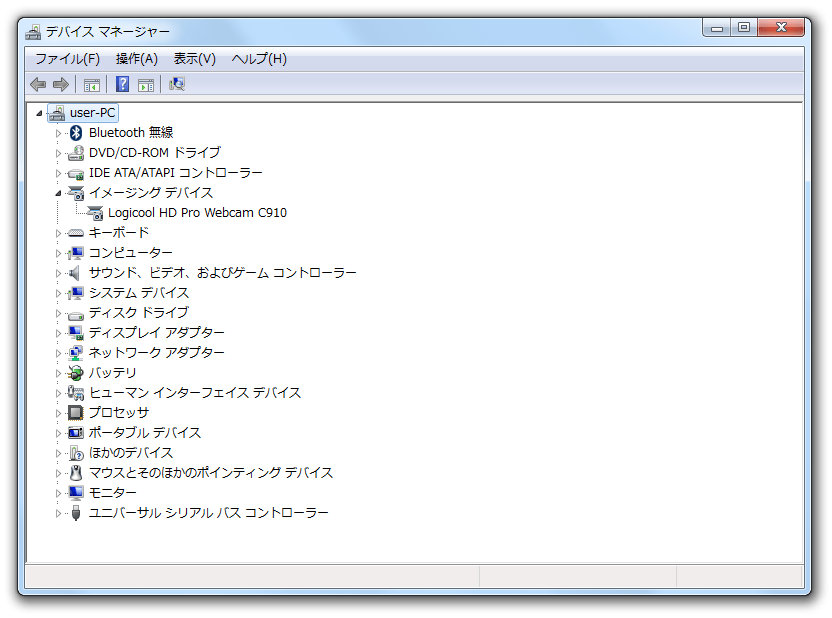Click the マウス pointing device icon
This screenshot has width=832, height=618.
tap(76, 473)
